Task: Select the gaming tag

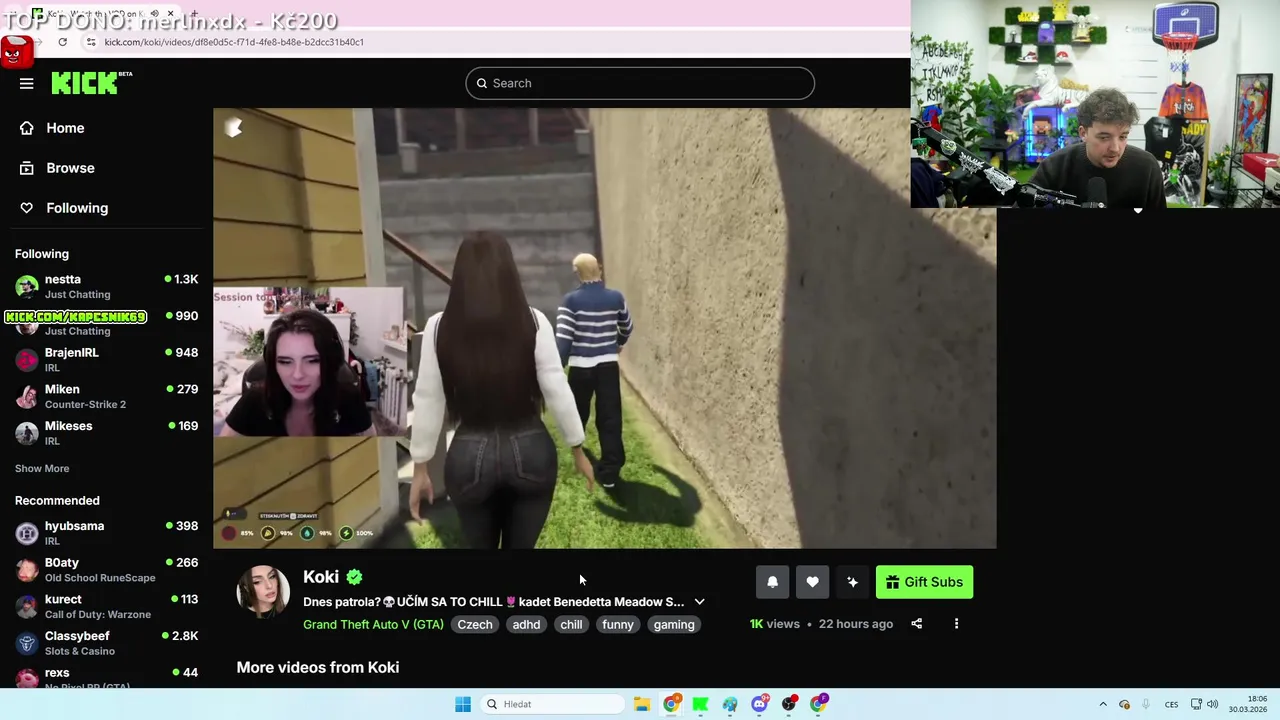Action: click(x=674, y=624)
